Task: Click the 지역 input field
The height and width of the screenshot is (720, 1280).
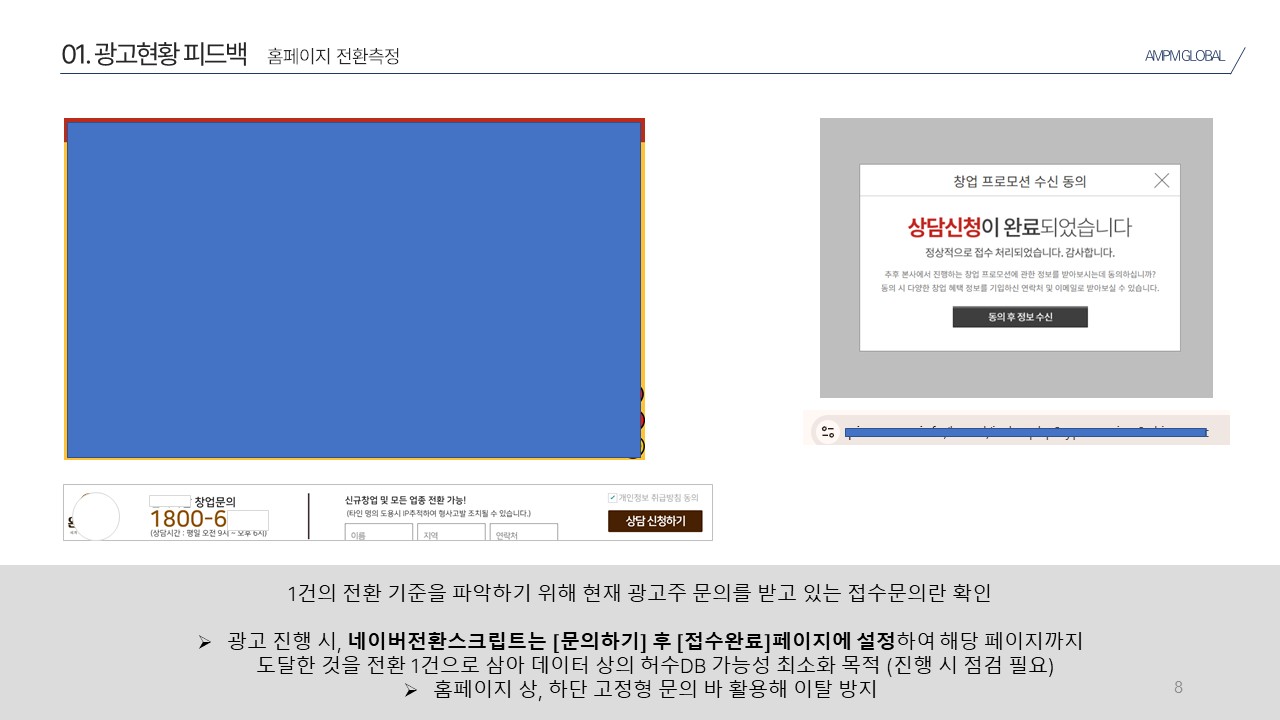Action: tap(451, 533)
